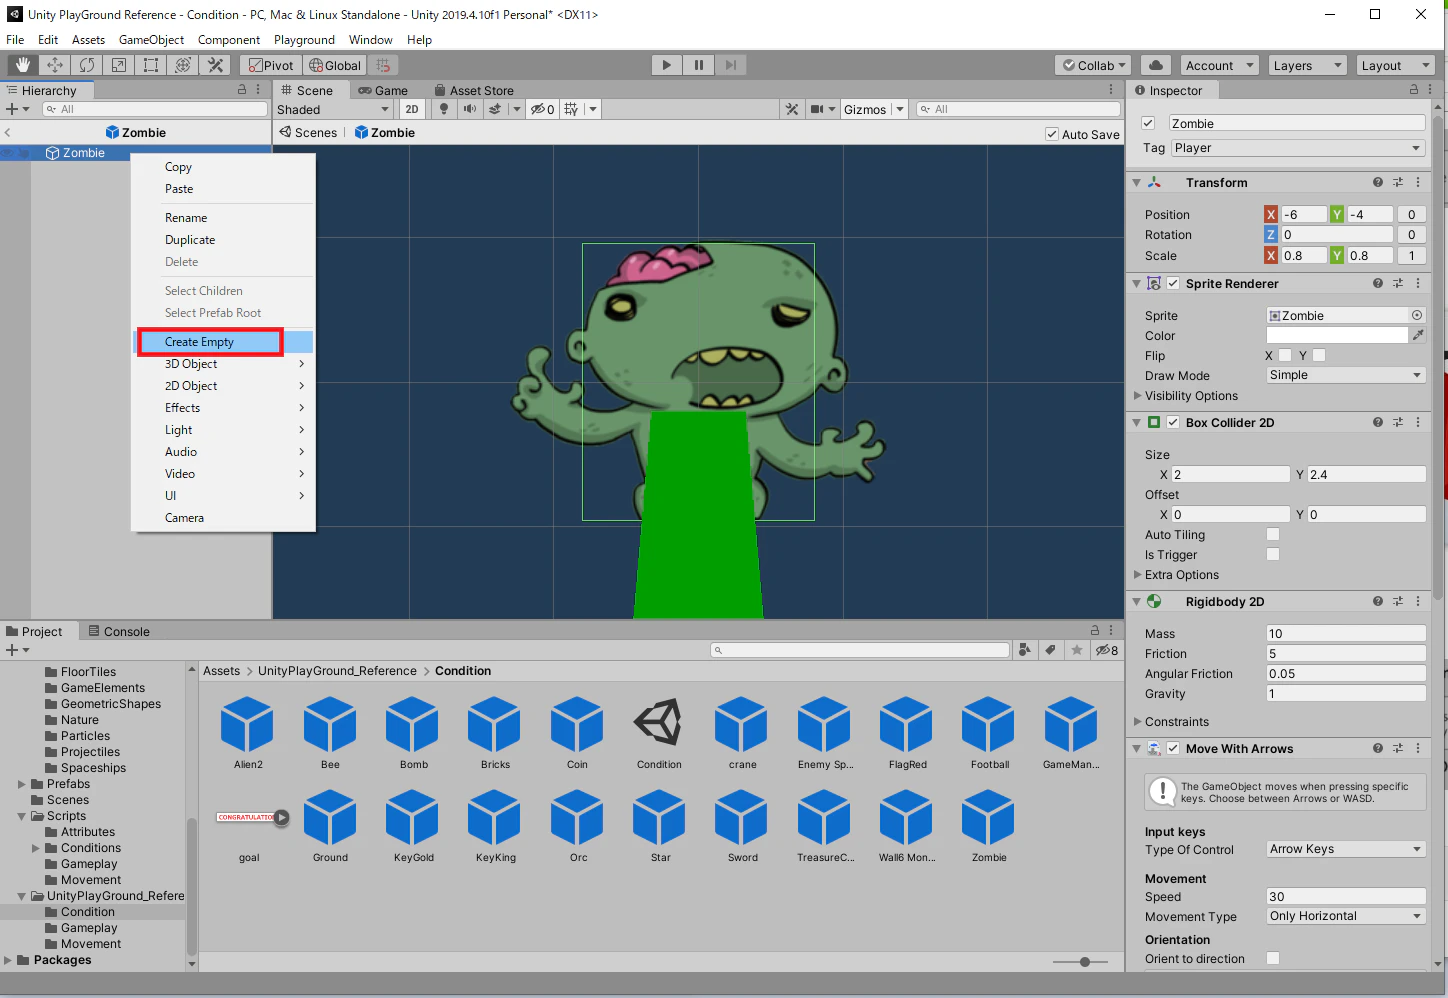Click the Sprite Renderer Color swatch
Screen dimensions: 1448x998
[1337, 336]
